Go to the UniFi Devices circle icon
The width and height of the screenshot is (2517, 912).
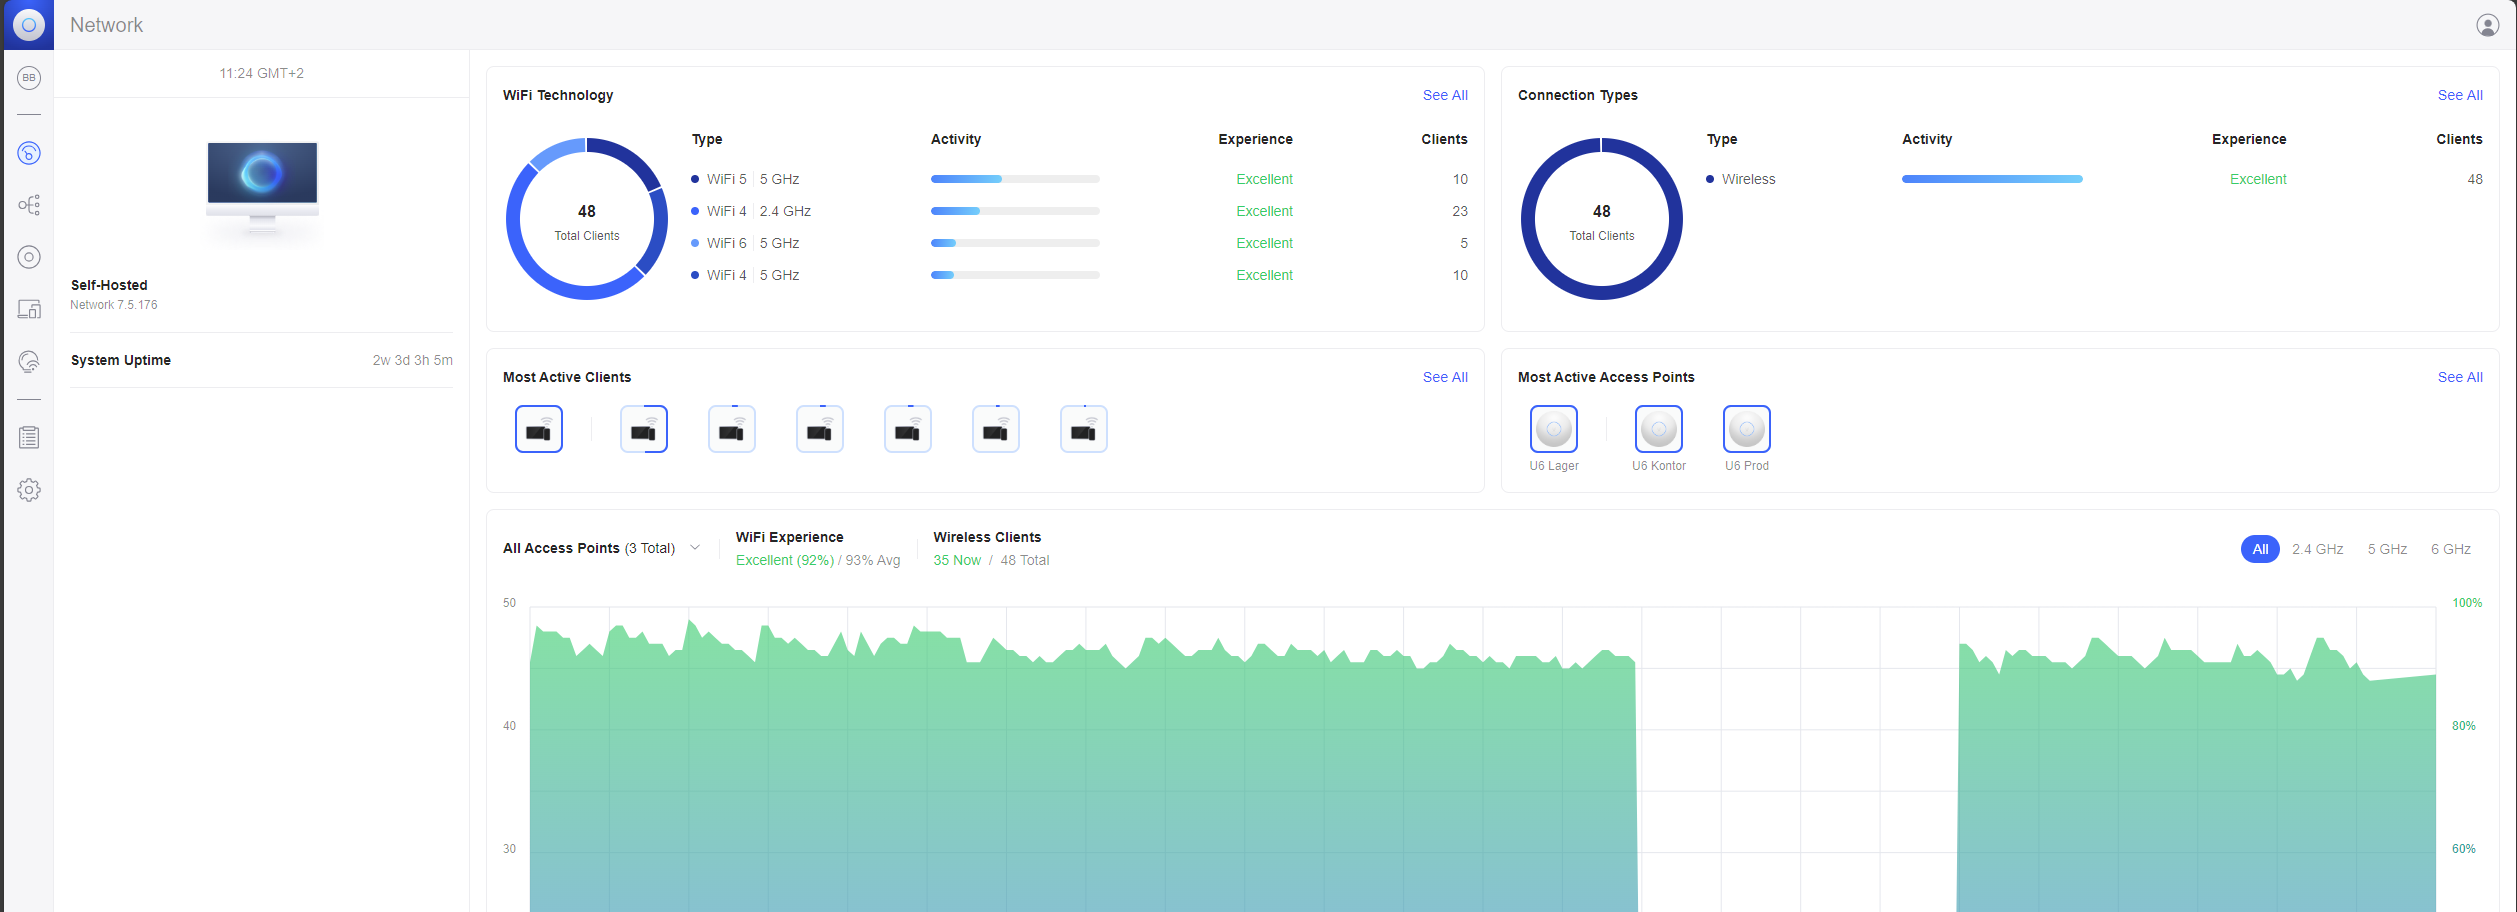pyautogui.click(x=29, y=257)
